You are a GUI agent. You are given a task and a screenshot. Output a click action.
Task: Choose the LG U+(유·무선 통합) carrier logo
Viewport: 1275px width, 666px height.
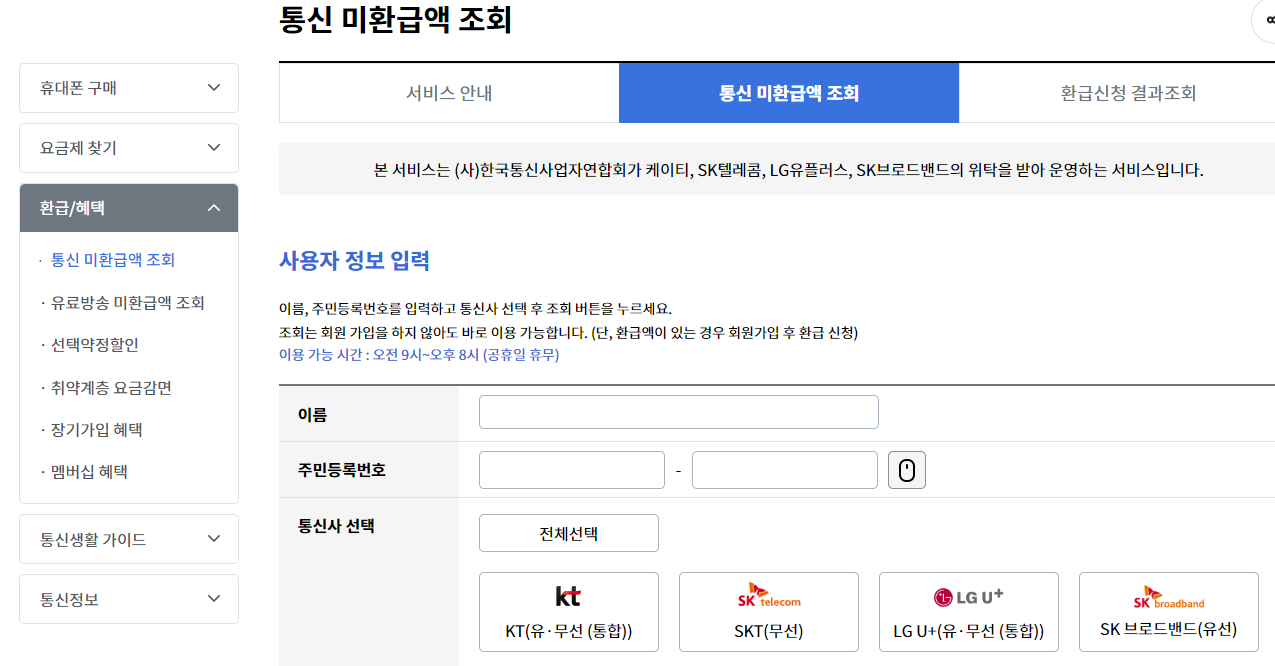[968, 610]
